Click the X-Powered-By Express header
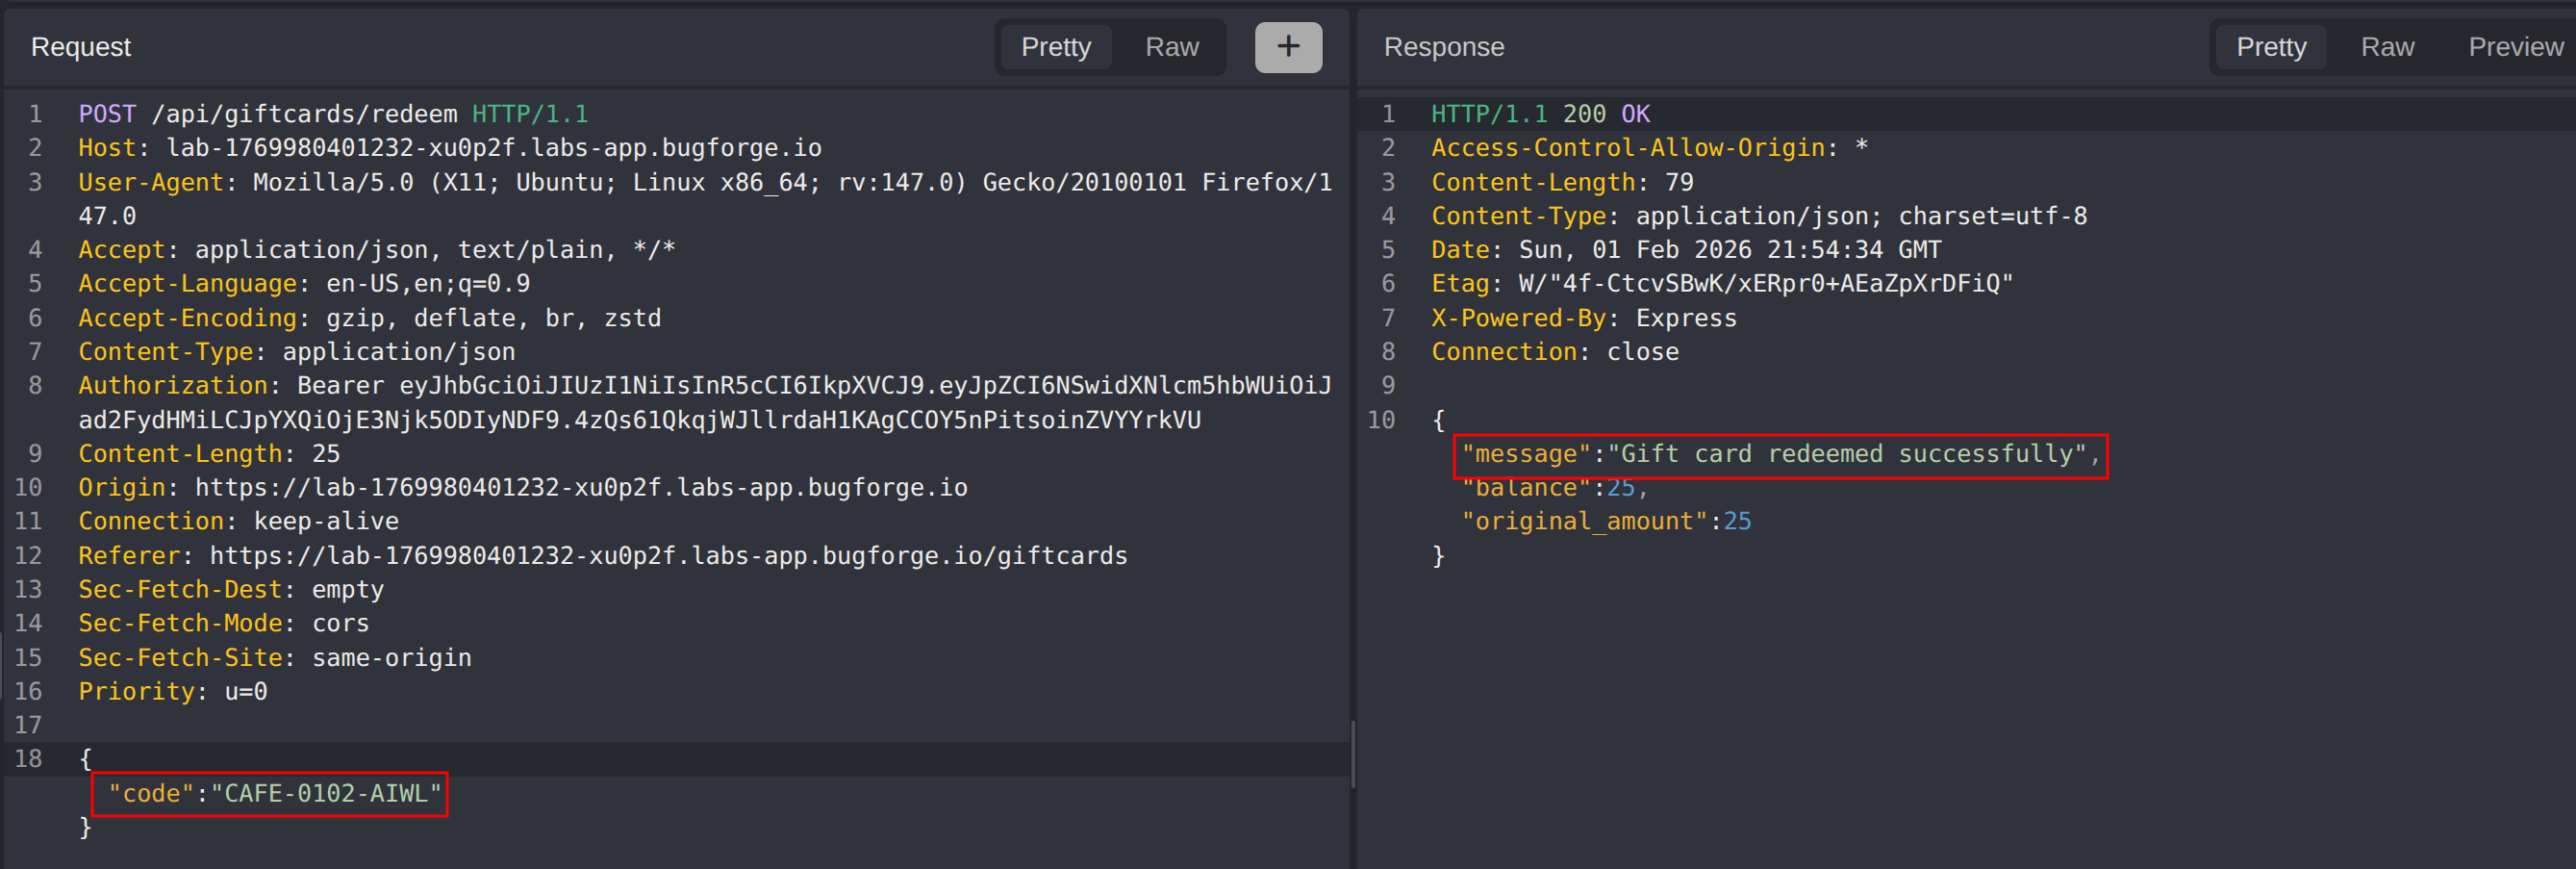 coord(1583,318)
